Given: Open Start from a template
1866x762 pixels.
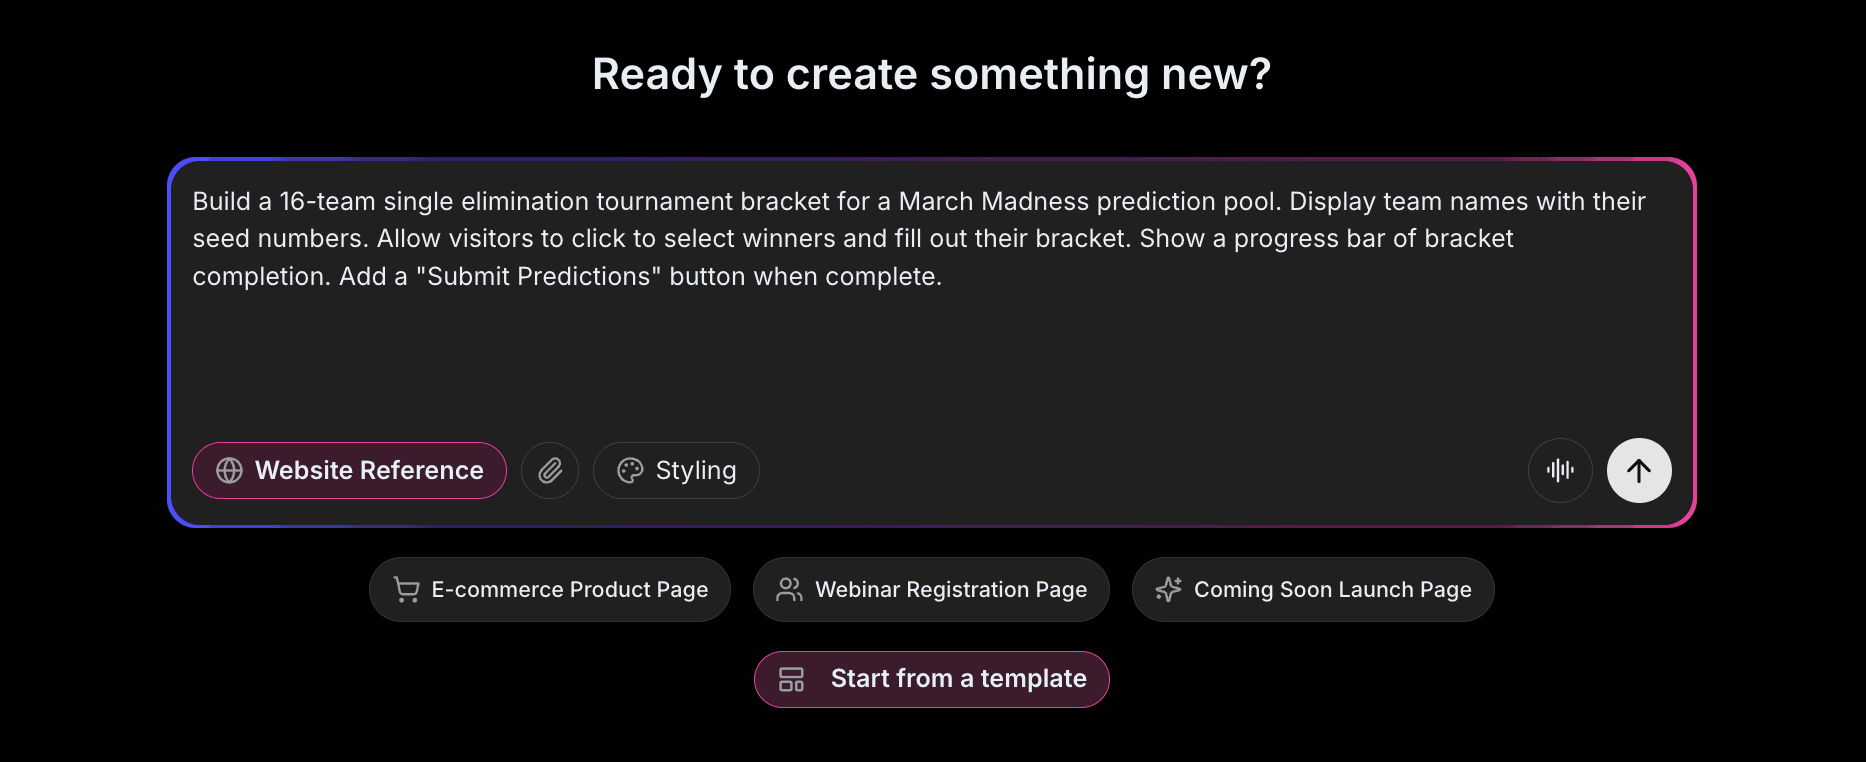Looking at the screenshot, I should [x=931, y=679].
